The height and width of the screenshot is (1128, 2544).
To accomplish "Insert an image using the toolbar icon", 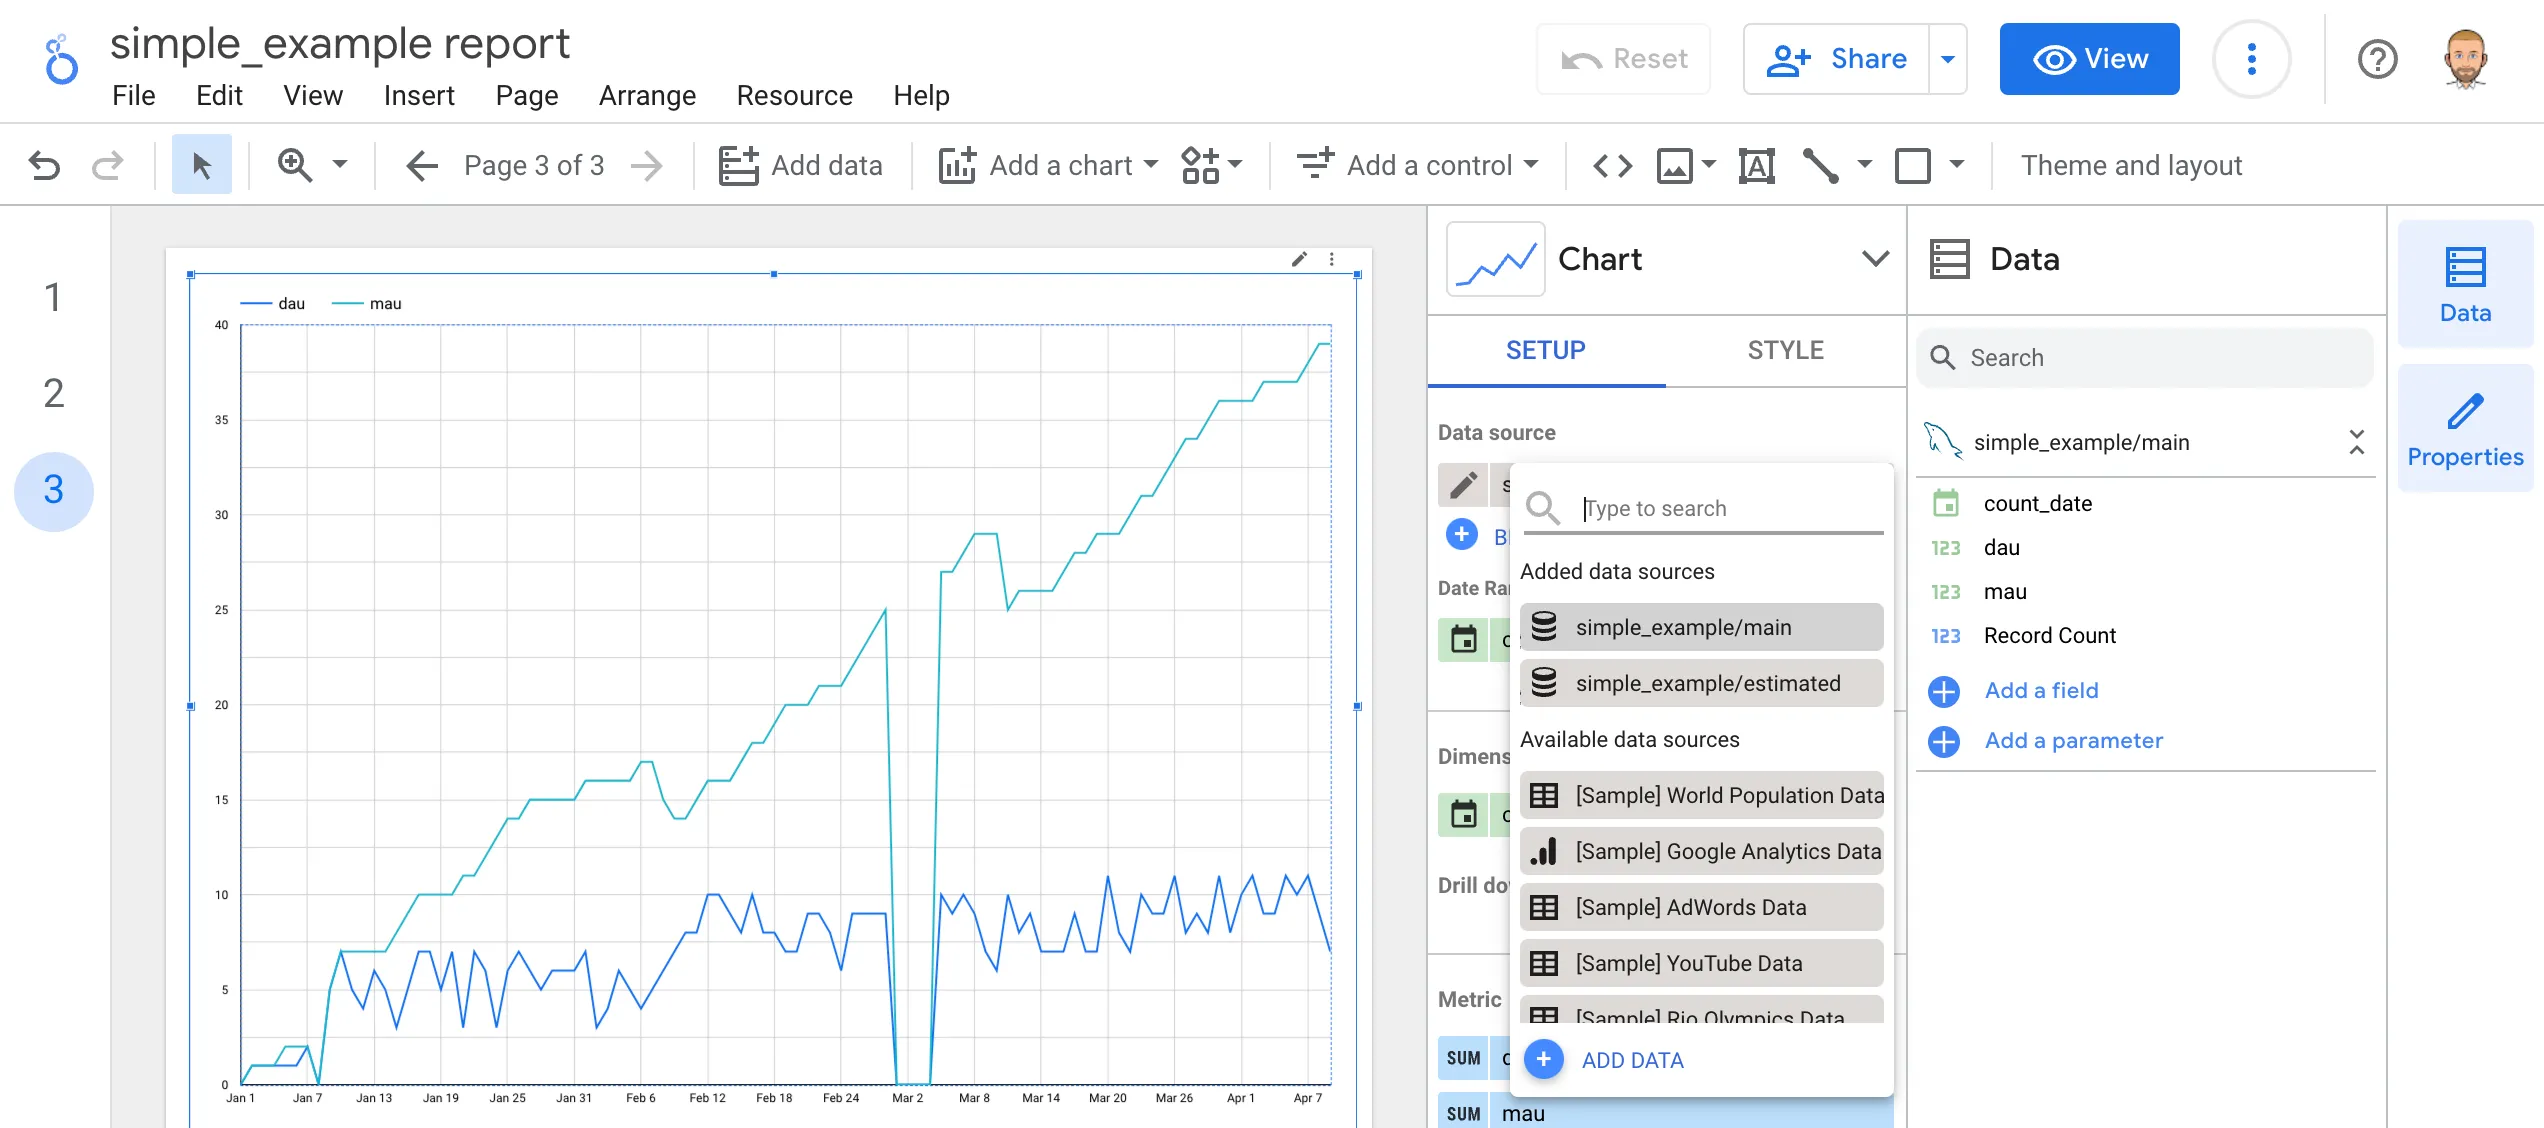I will click(1674, 165).
